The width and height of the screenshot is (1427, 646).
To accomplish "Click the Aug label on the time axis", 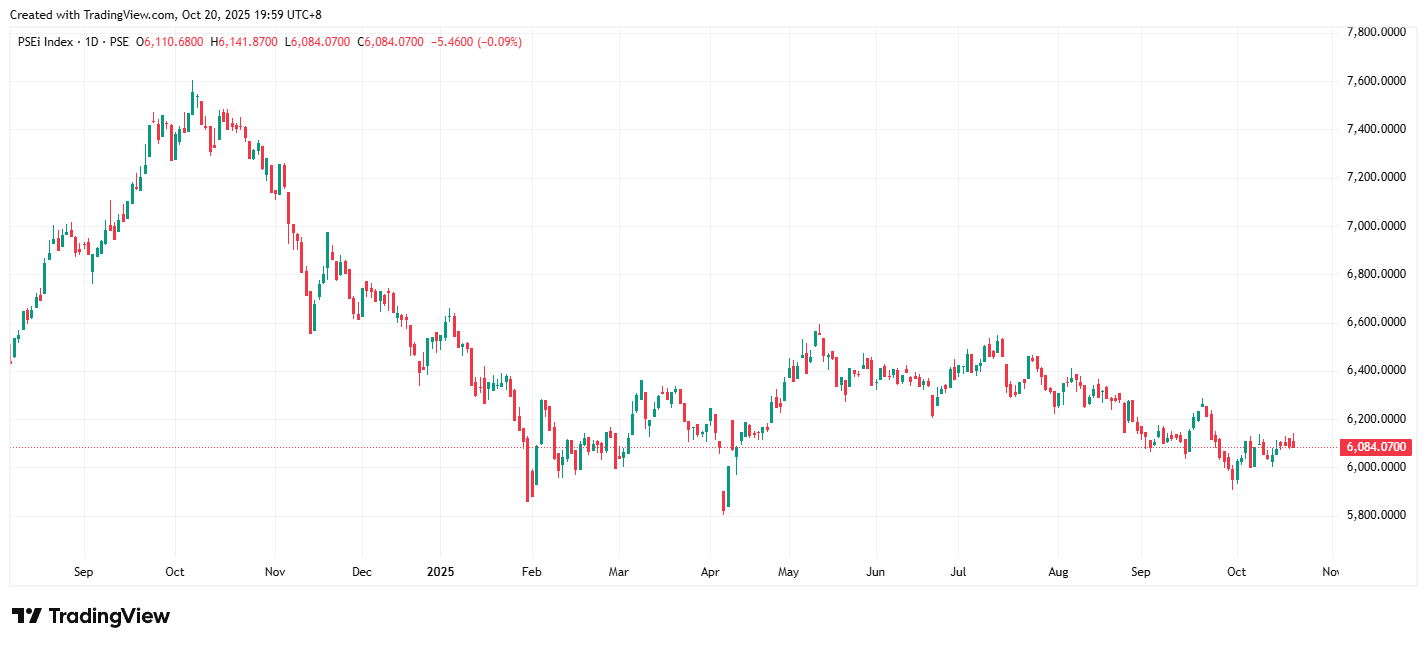I will [1059, 573].
